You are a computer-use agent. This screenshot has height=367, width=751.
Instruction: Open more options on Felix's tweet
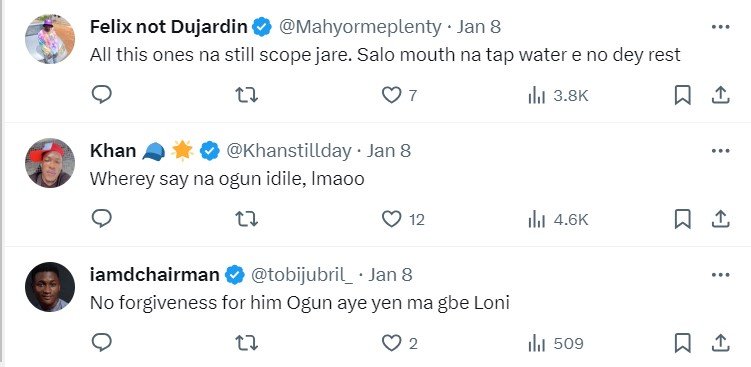(720, 27)
